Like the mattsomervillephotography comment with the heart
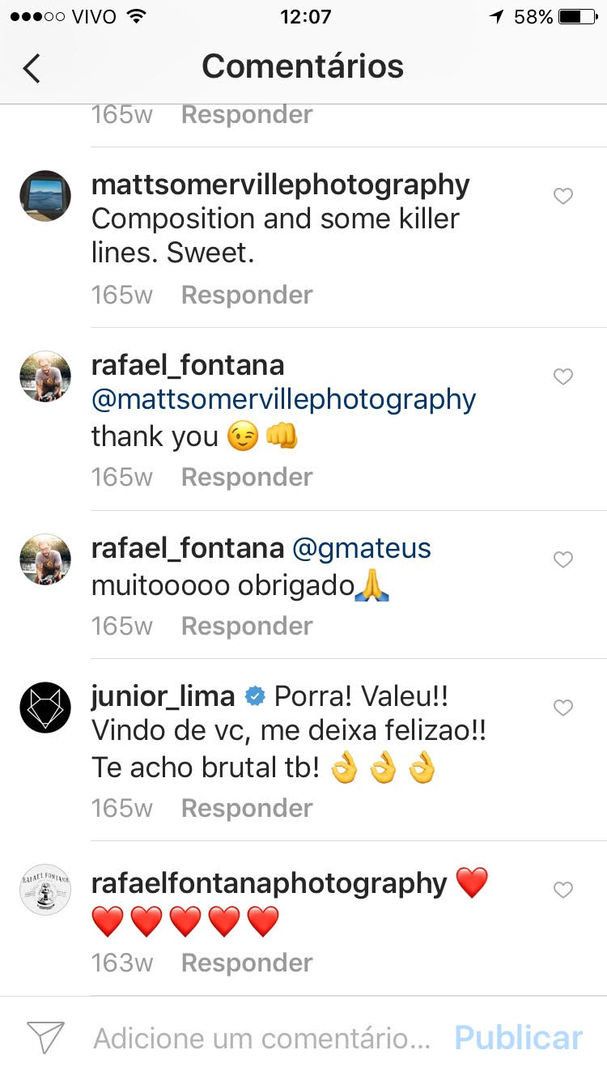607x1080 pixels. coord(563,196)
